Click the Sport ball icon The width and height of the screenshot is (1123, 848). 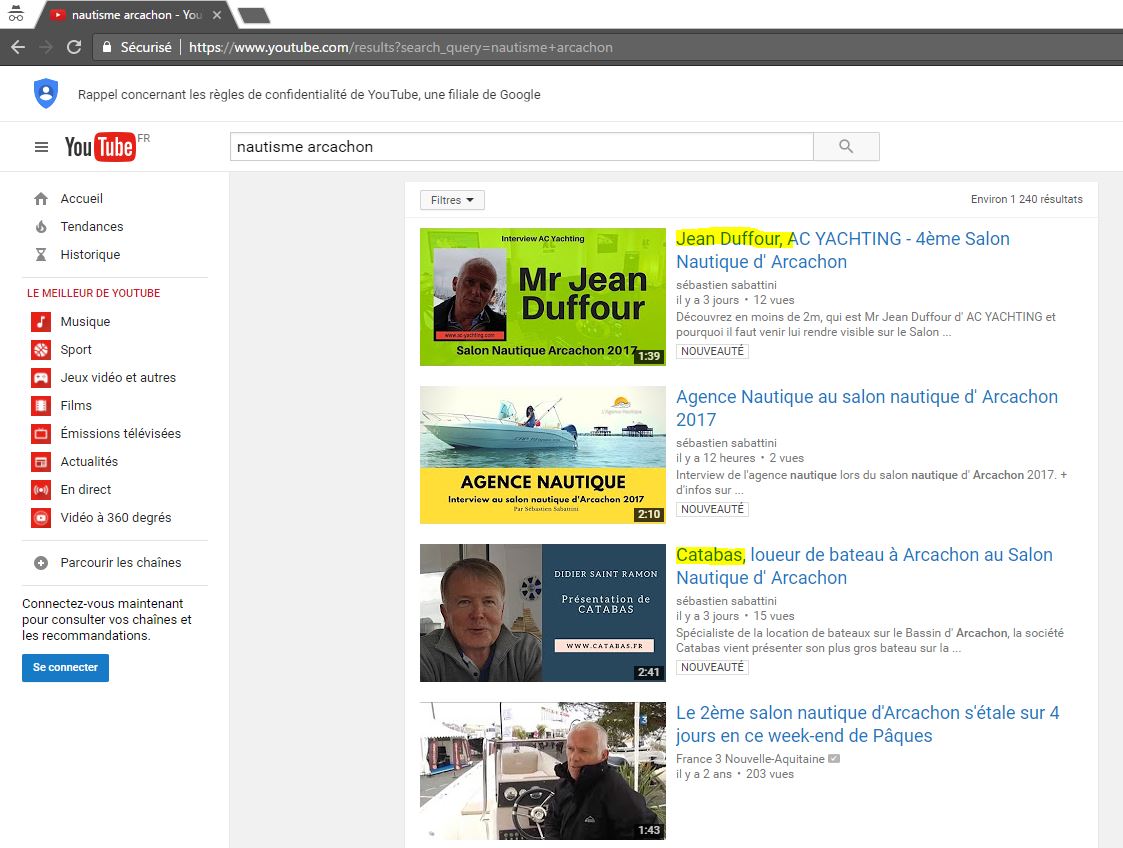click(41, 350)
